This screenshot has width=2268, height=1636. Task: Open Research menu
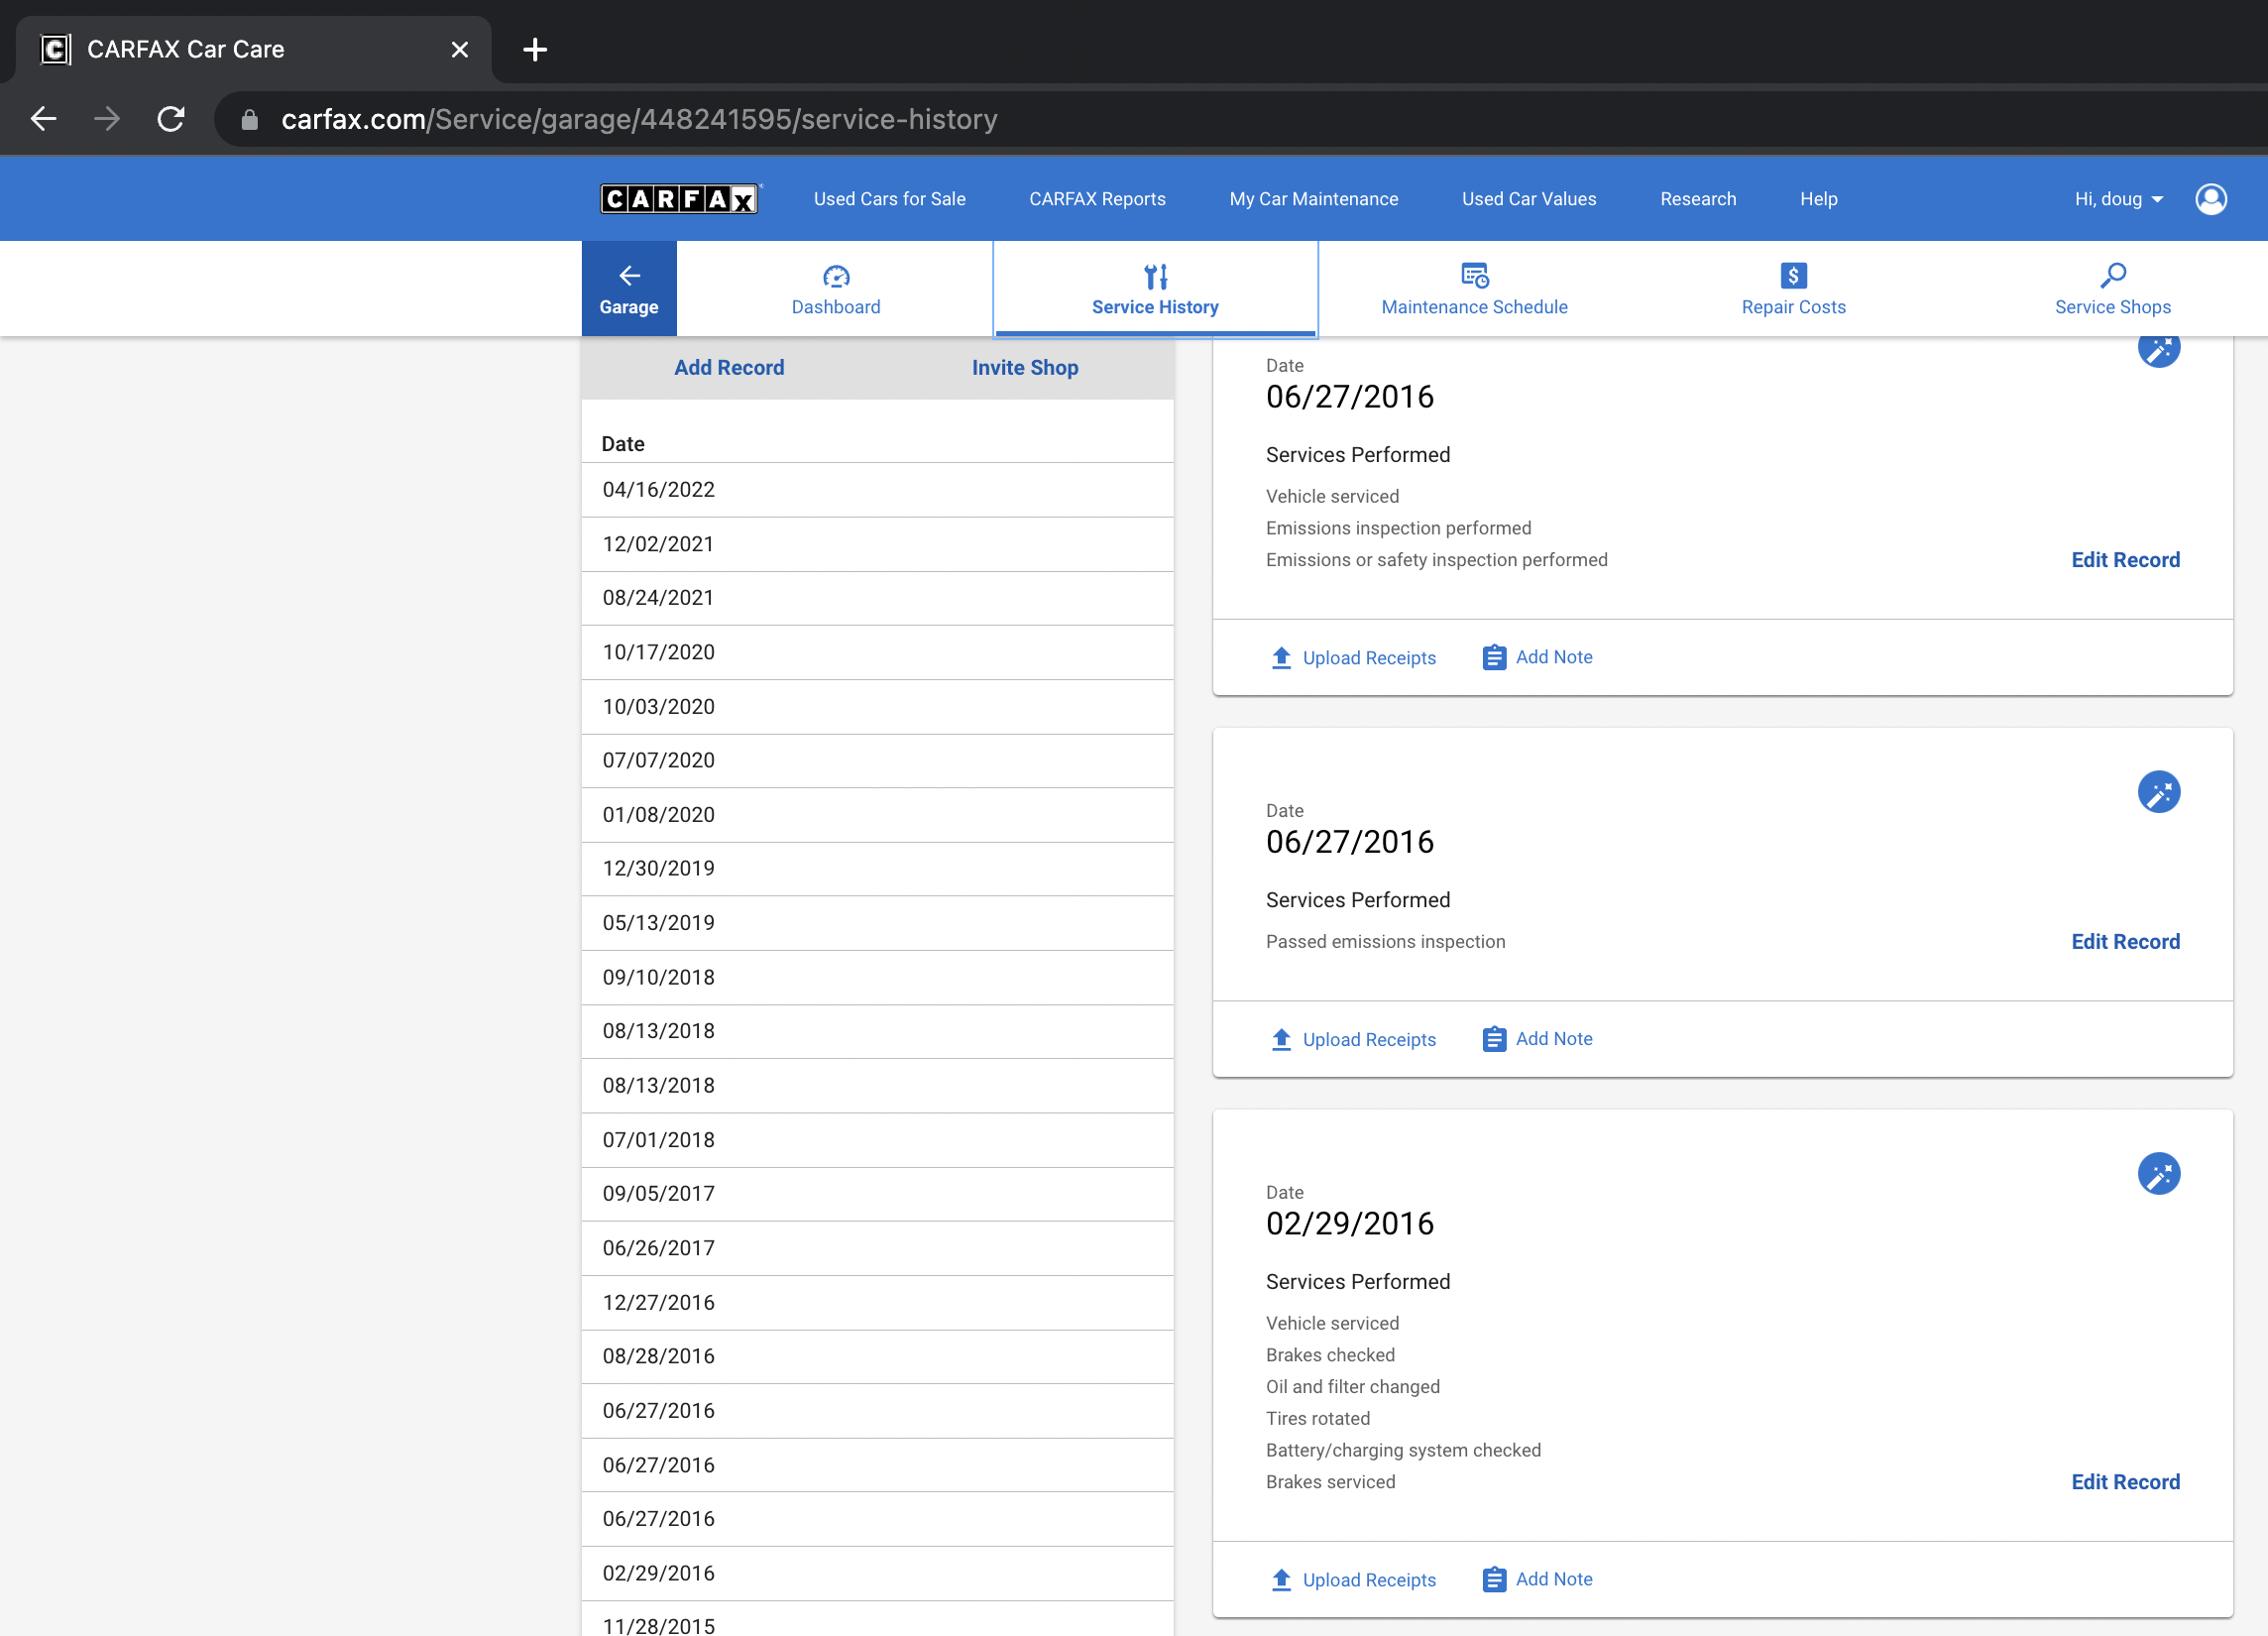coord(1697,199)
